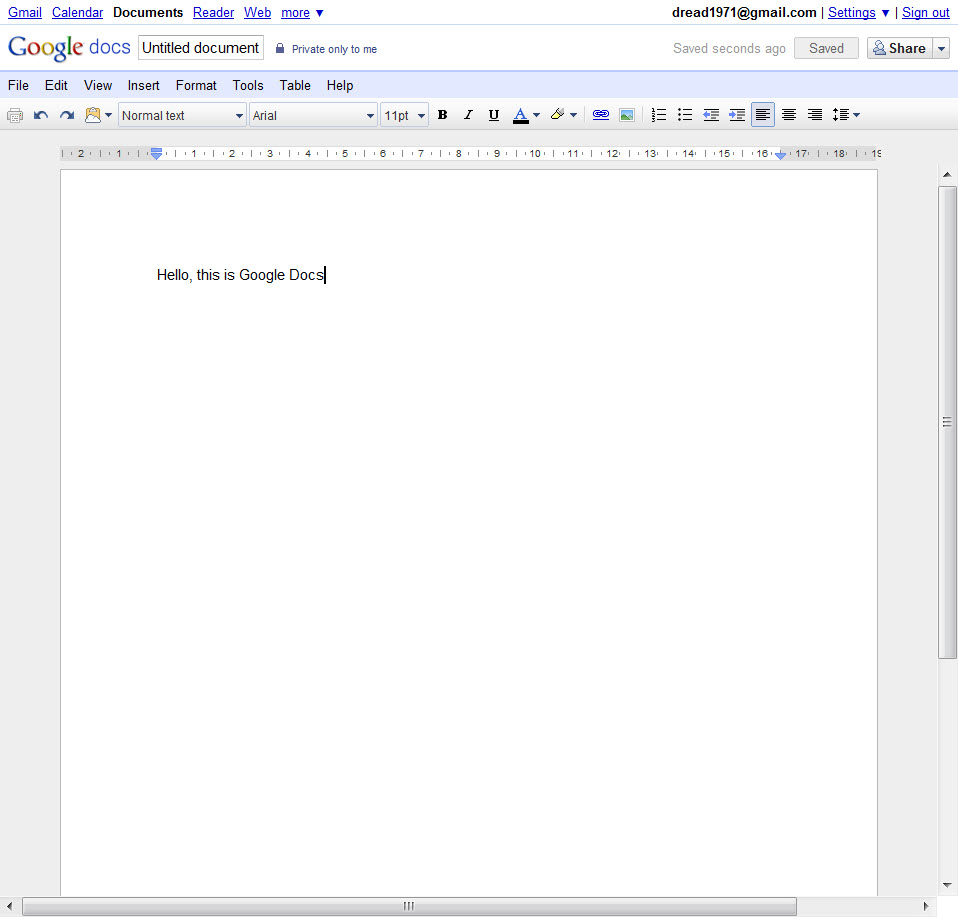
Task: Open the Reader link
Action: coord(213,13)
